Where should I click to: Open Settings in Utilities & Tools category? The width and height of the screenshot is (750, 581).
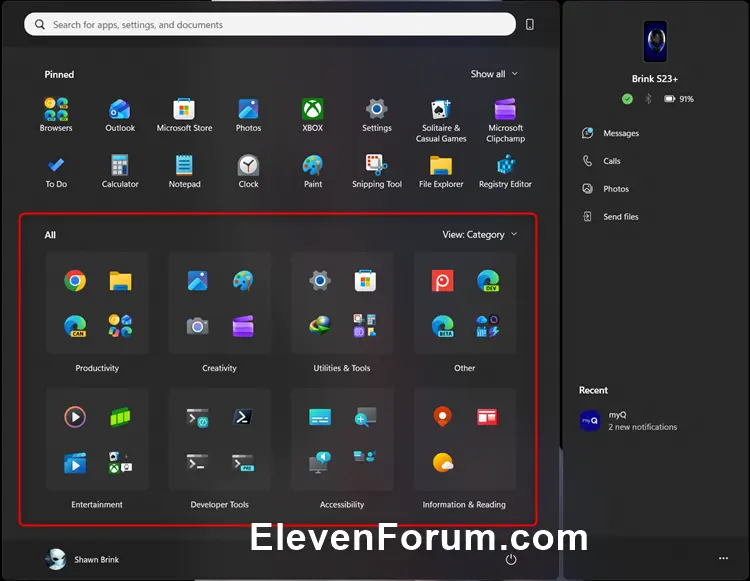pyautogui.click(x=320, y=281)
